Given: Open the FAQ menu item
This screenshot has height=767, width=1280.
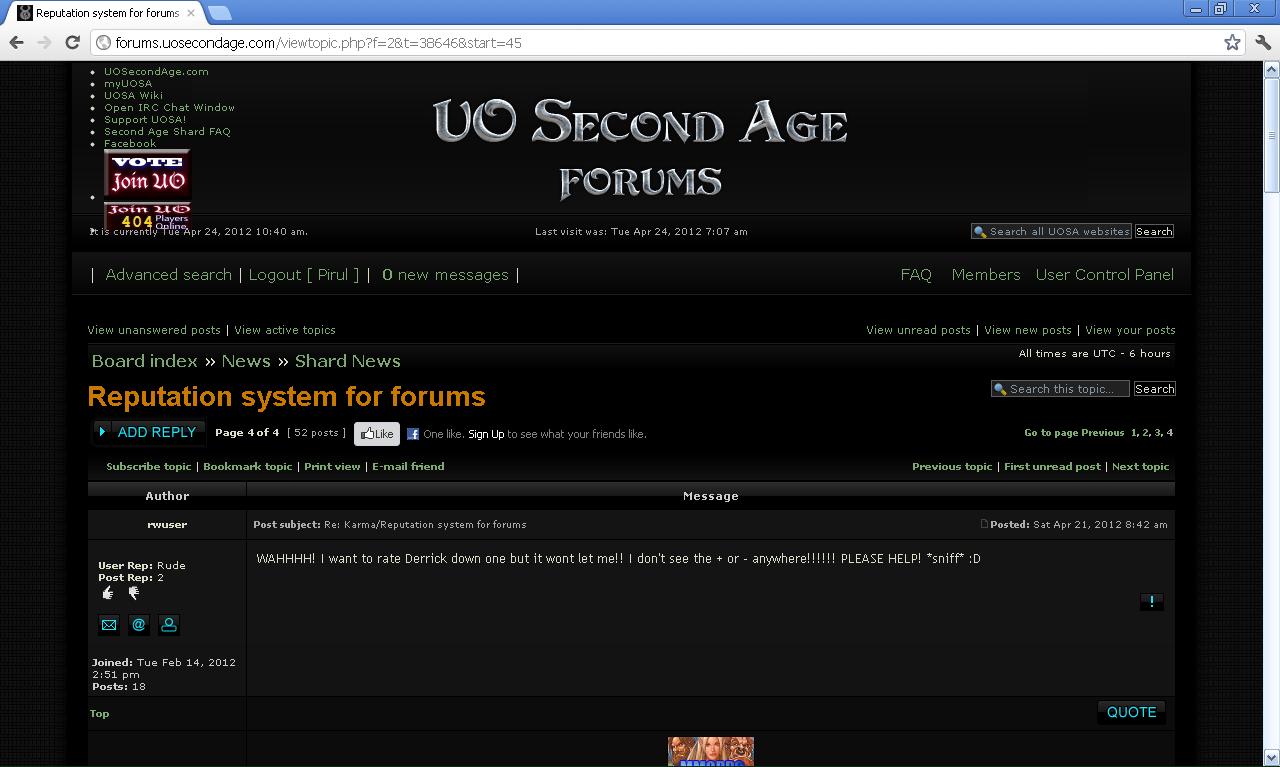Looking at the screenshot, I should (x=915, y=275).
